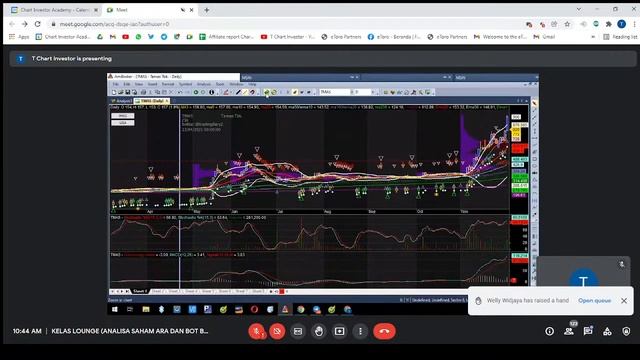Click Chrome icon in shared taskbar
This screenshot has width=640, height=360.
tap(301, 309)
